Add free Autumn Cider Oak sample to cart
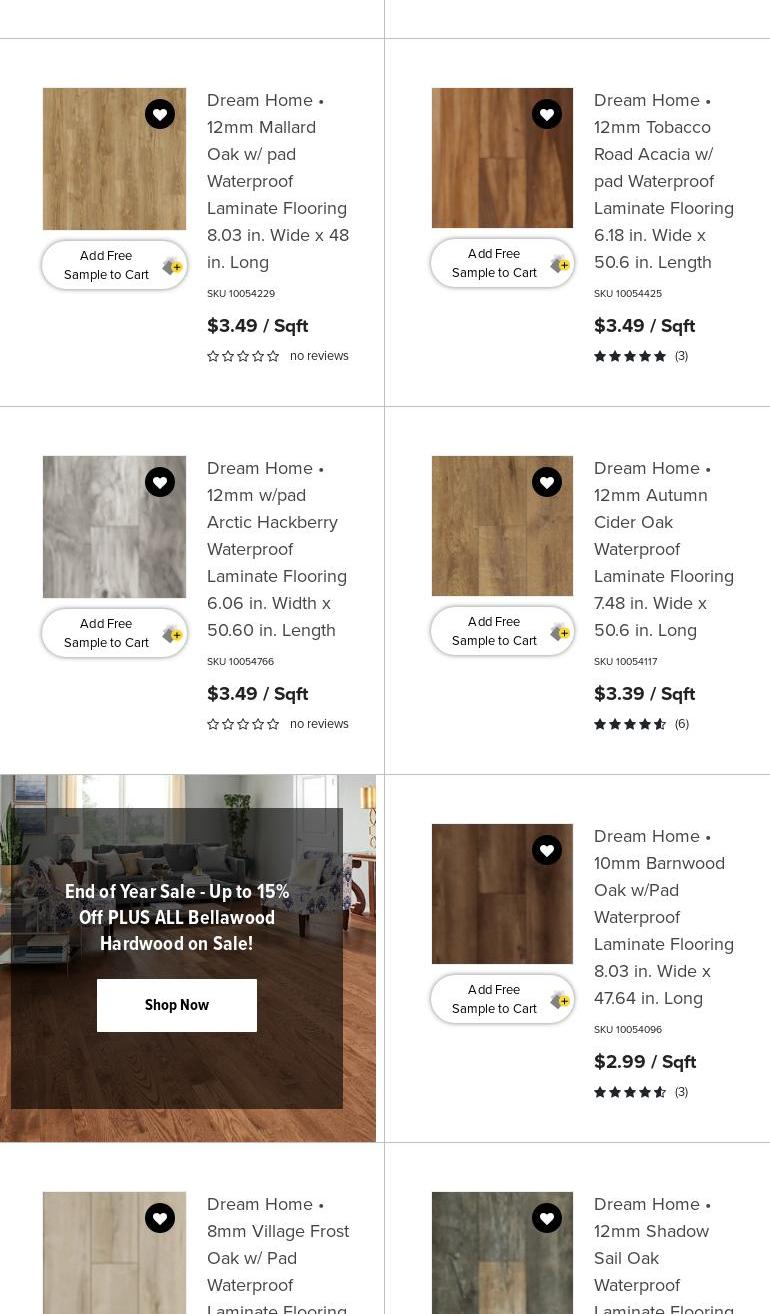 pos(502,631)
